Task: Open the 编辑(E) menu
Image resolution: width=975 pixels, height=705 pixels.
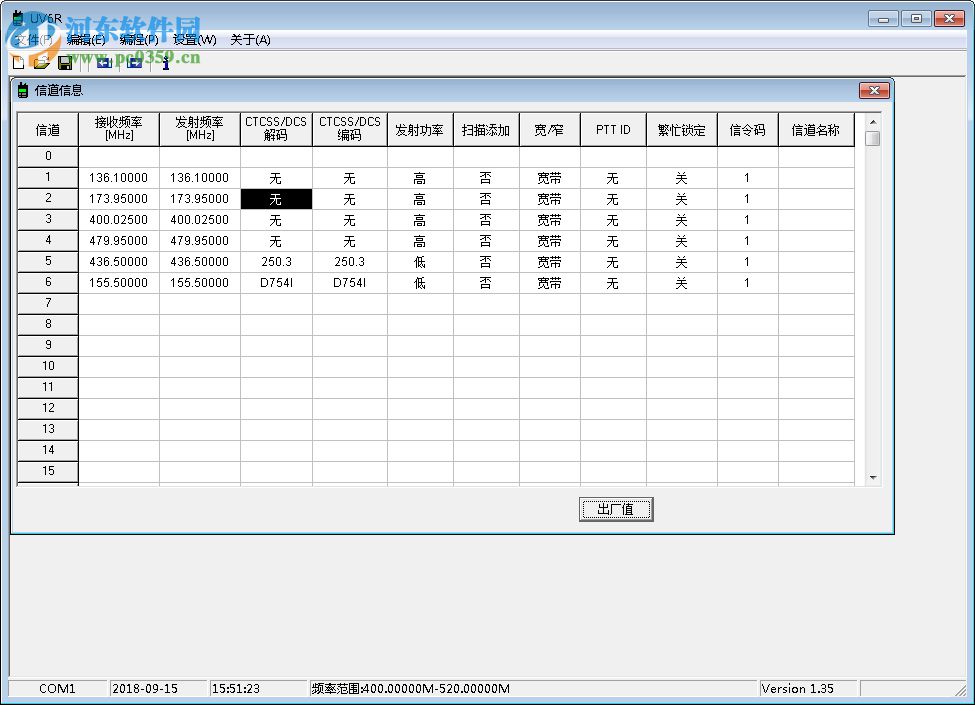Action: [x=86, y=40]
